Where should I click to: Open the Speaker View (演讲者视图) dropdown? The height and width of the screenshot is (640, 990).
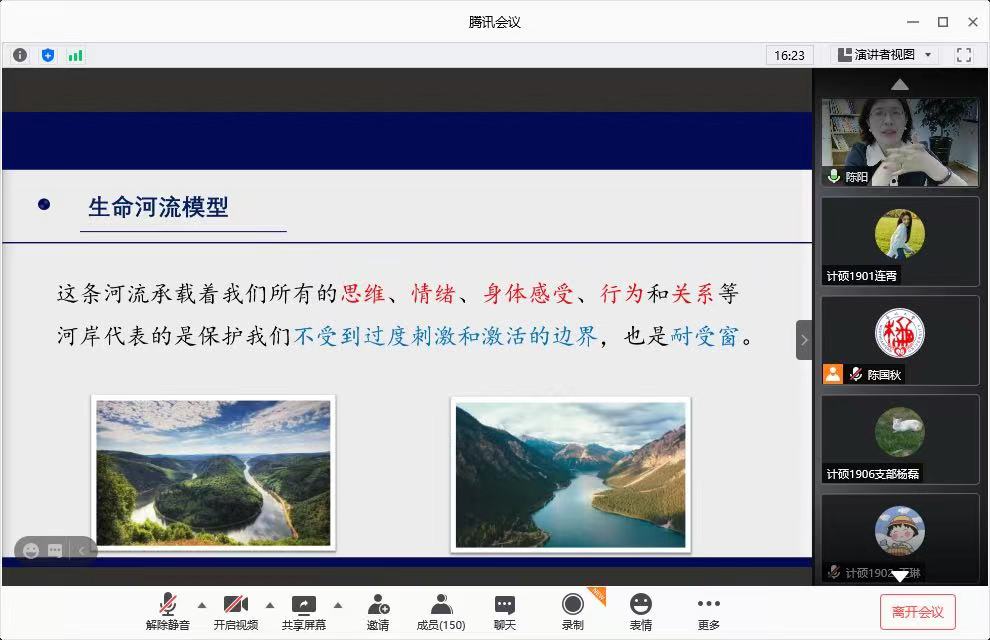[886, 55]
